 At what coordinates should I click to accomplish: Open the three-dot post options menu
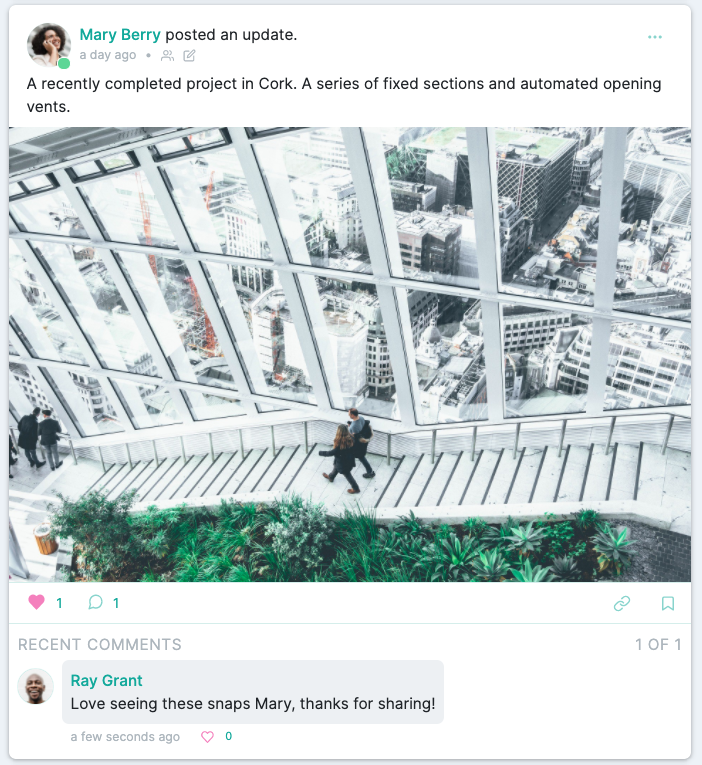click(655, 37)
